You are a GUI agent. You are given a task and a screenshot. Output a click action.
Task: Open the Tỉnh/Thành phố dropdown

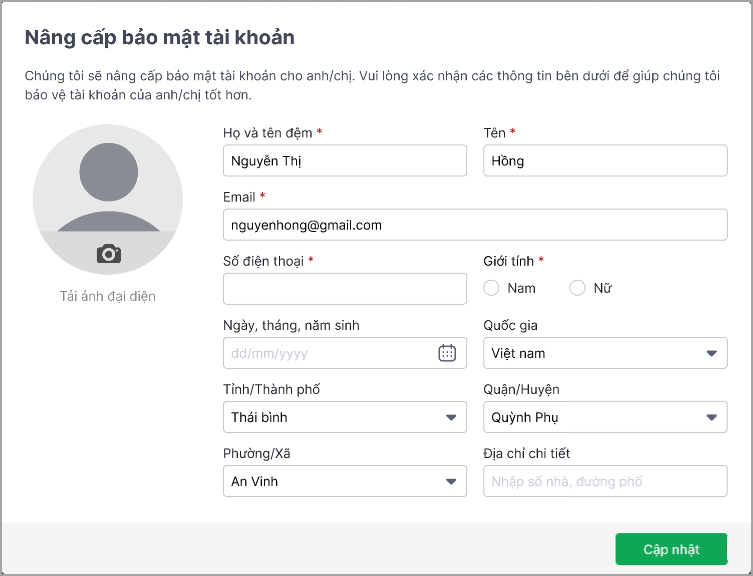point(344,417)
